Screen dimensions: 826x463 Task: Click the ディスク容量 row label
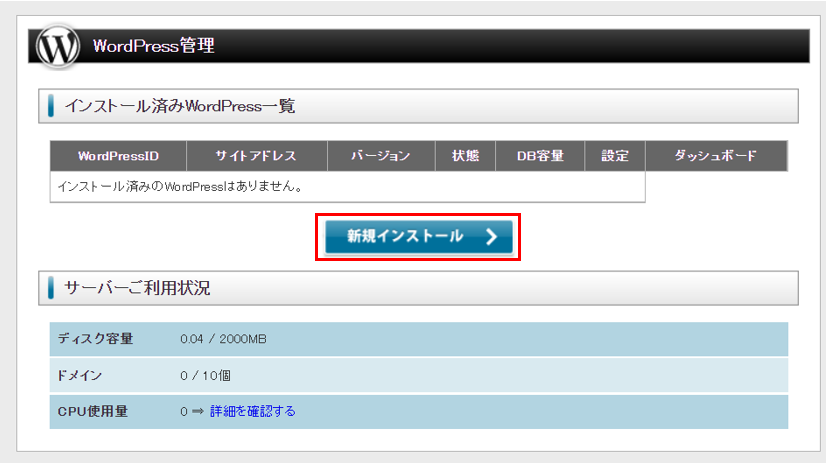point(98,339)
